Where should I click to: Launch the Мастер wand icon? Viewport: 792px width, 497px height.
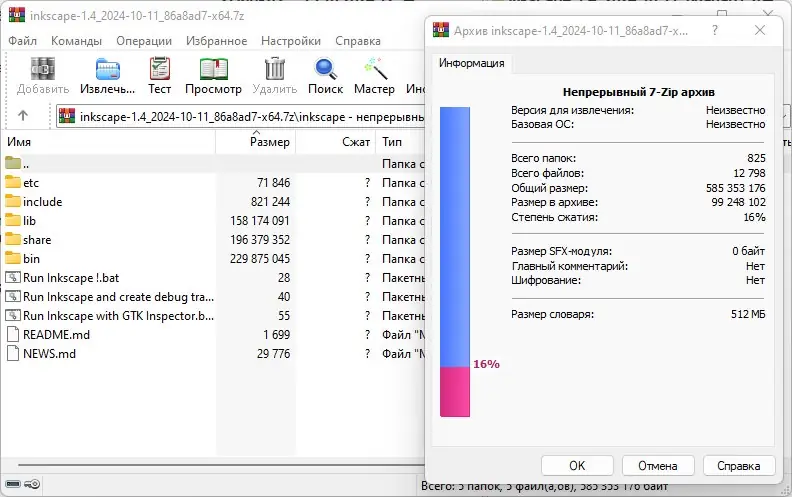pyautogui.click(x=375, y=69)
